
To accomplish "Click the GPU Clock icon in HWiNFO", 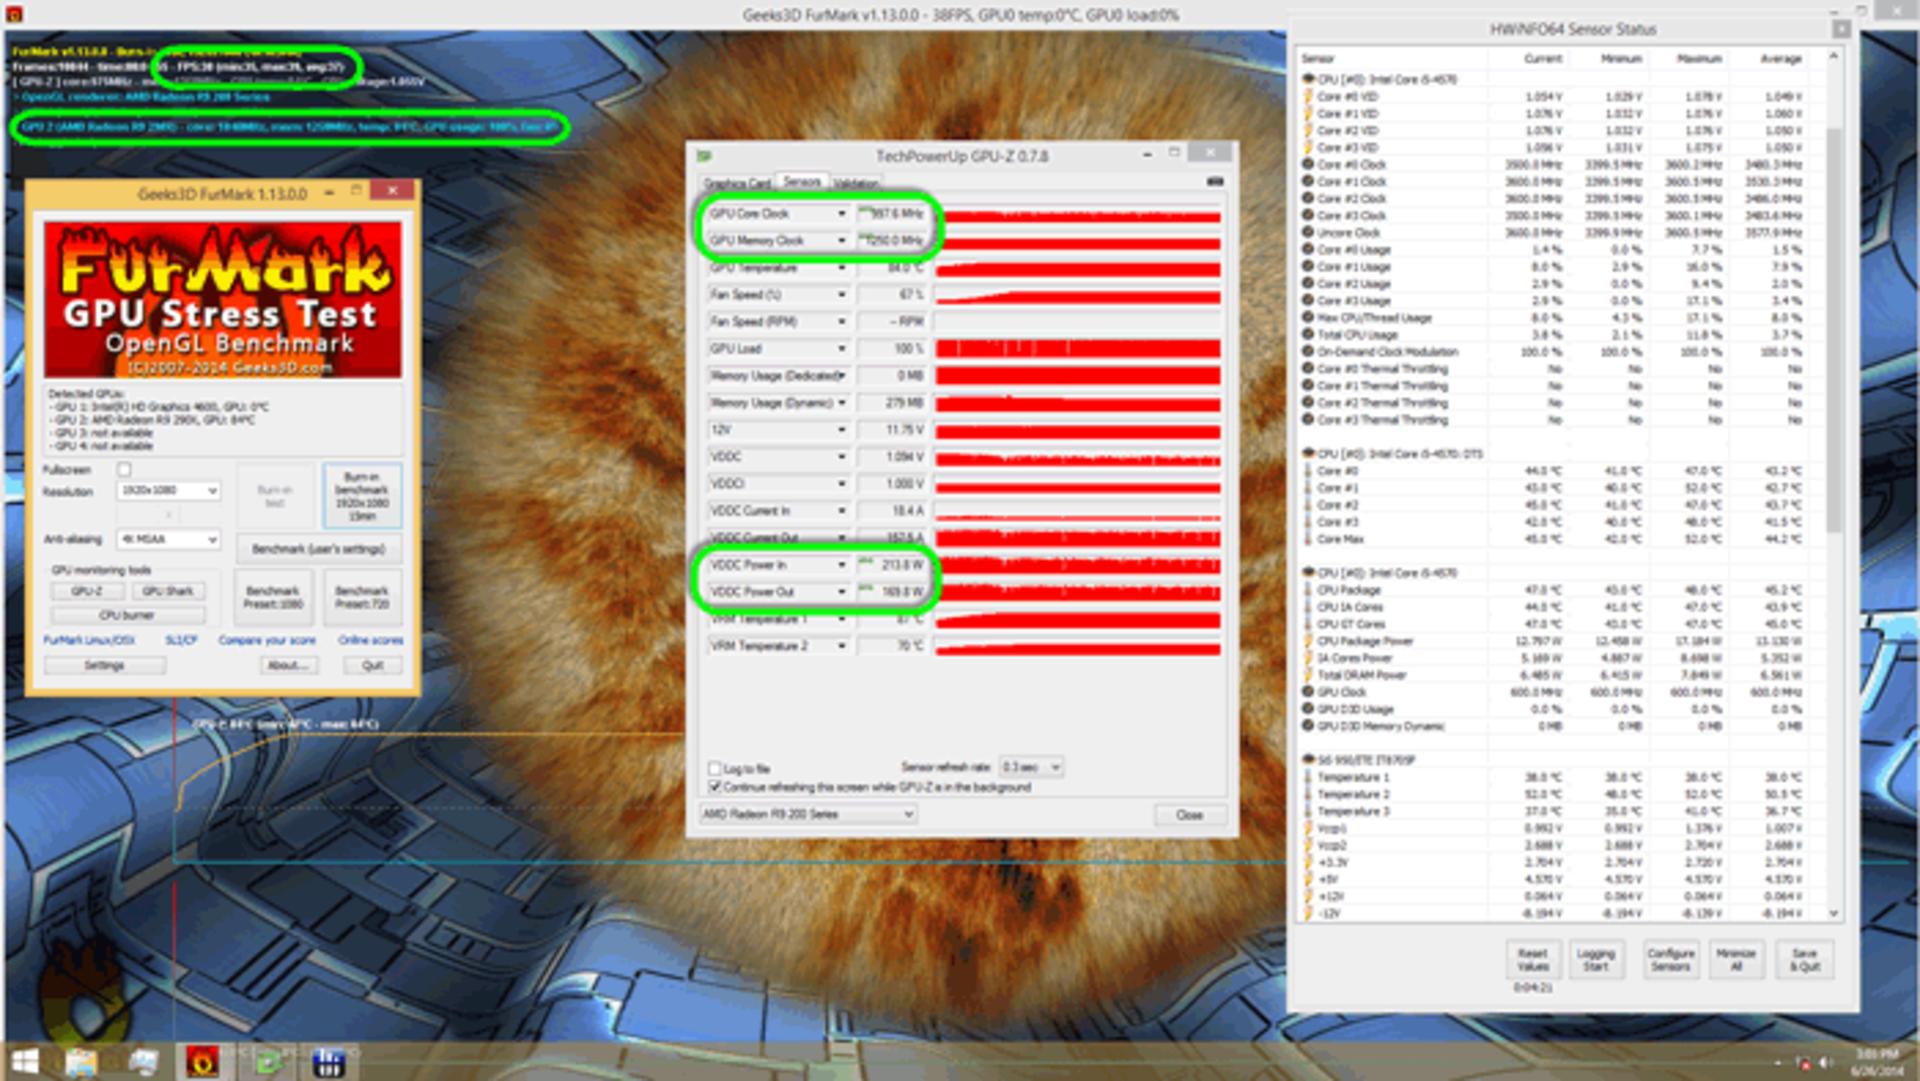I will (1307, 692).
